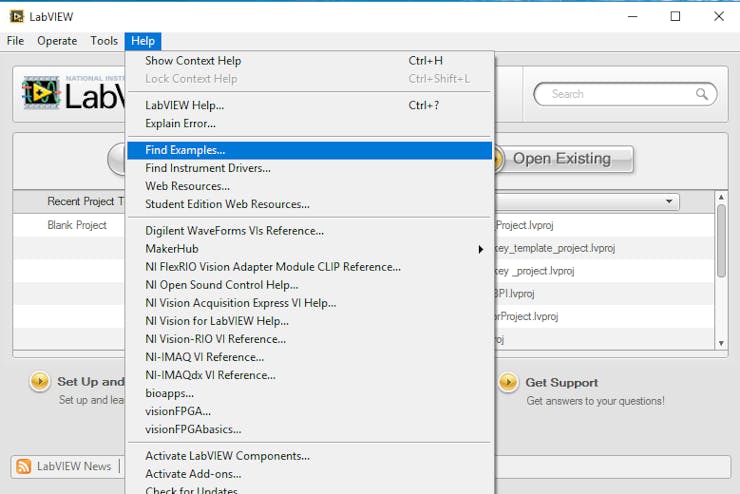Click the recent files scrollbar thumb
This screenshot has height=494, width=740.
click(721, 241)
